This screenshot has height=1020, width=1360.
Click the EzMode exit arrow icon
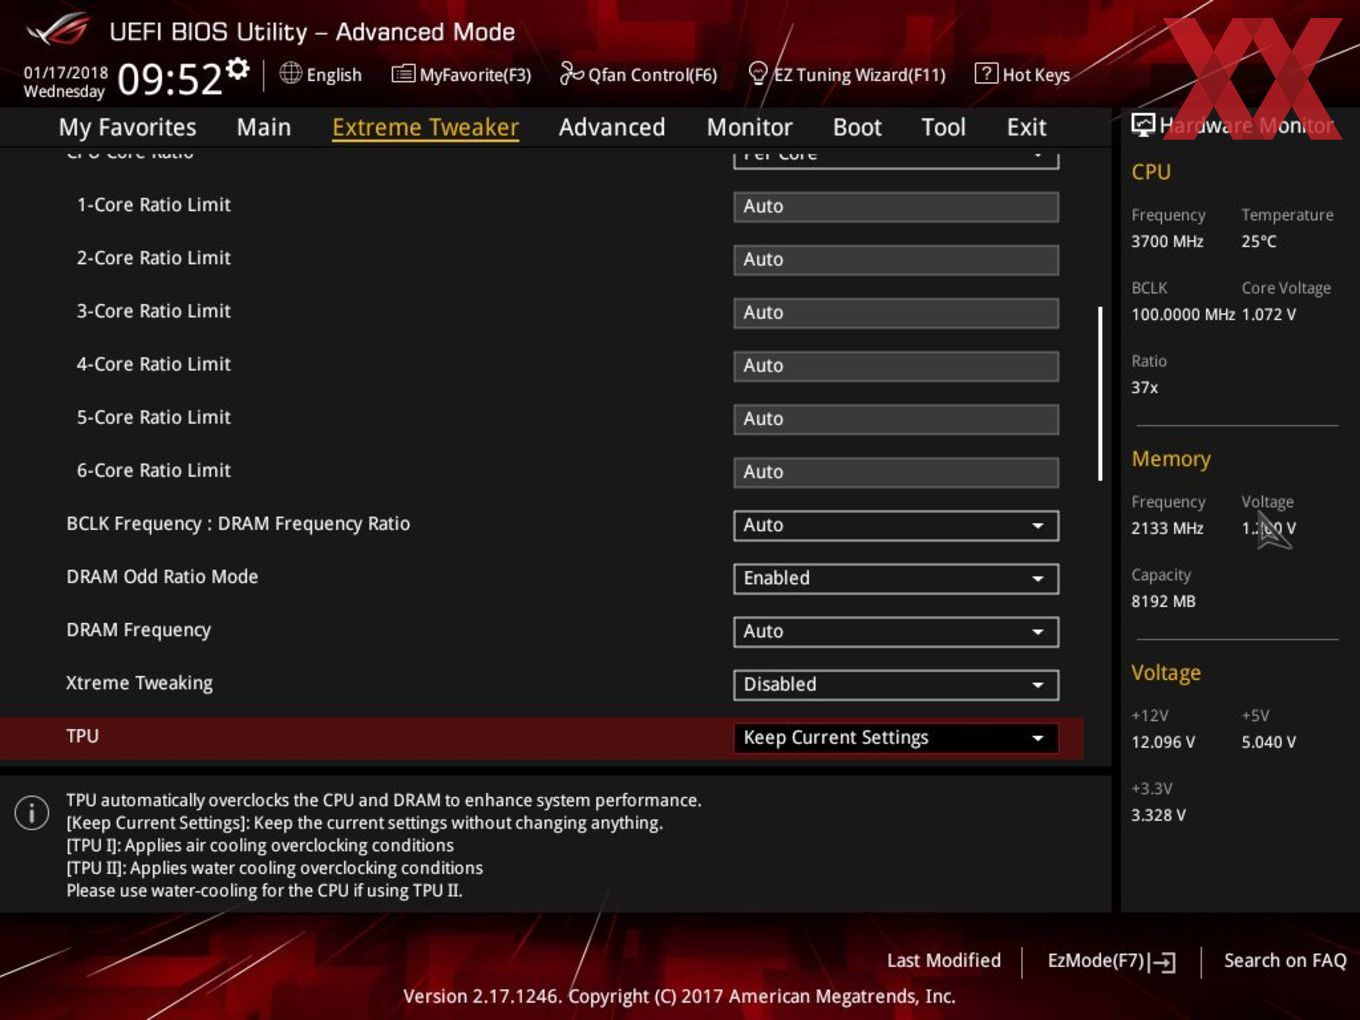click(x=1162, y=962)
